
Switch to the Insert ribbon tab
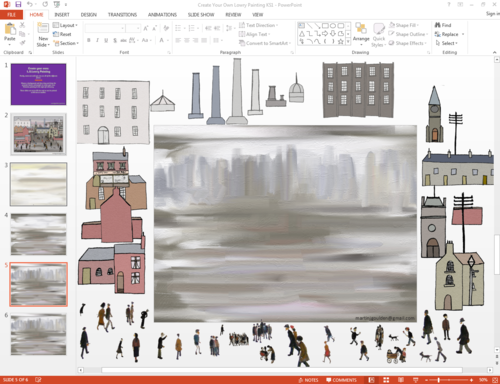62,15
